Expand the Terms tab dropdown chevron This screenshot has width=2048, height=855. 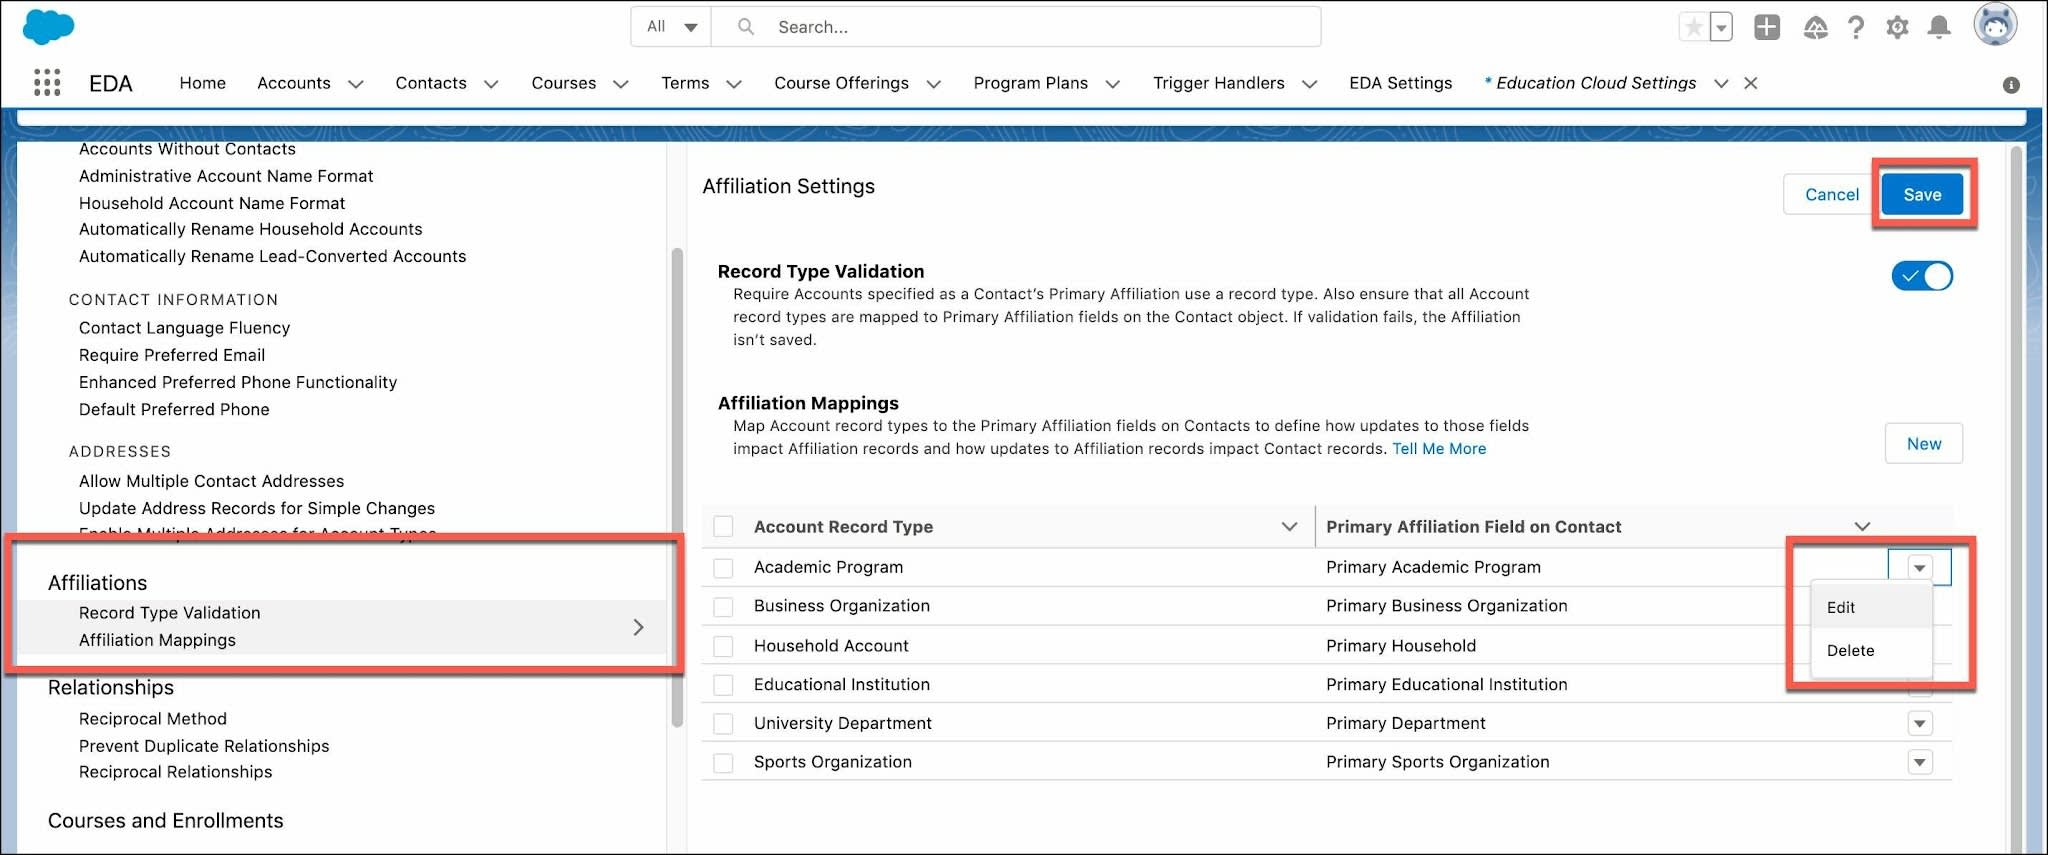pos(733,84)
